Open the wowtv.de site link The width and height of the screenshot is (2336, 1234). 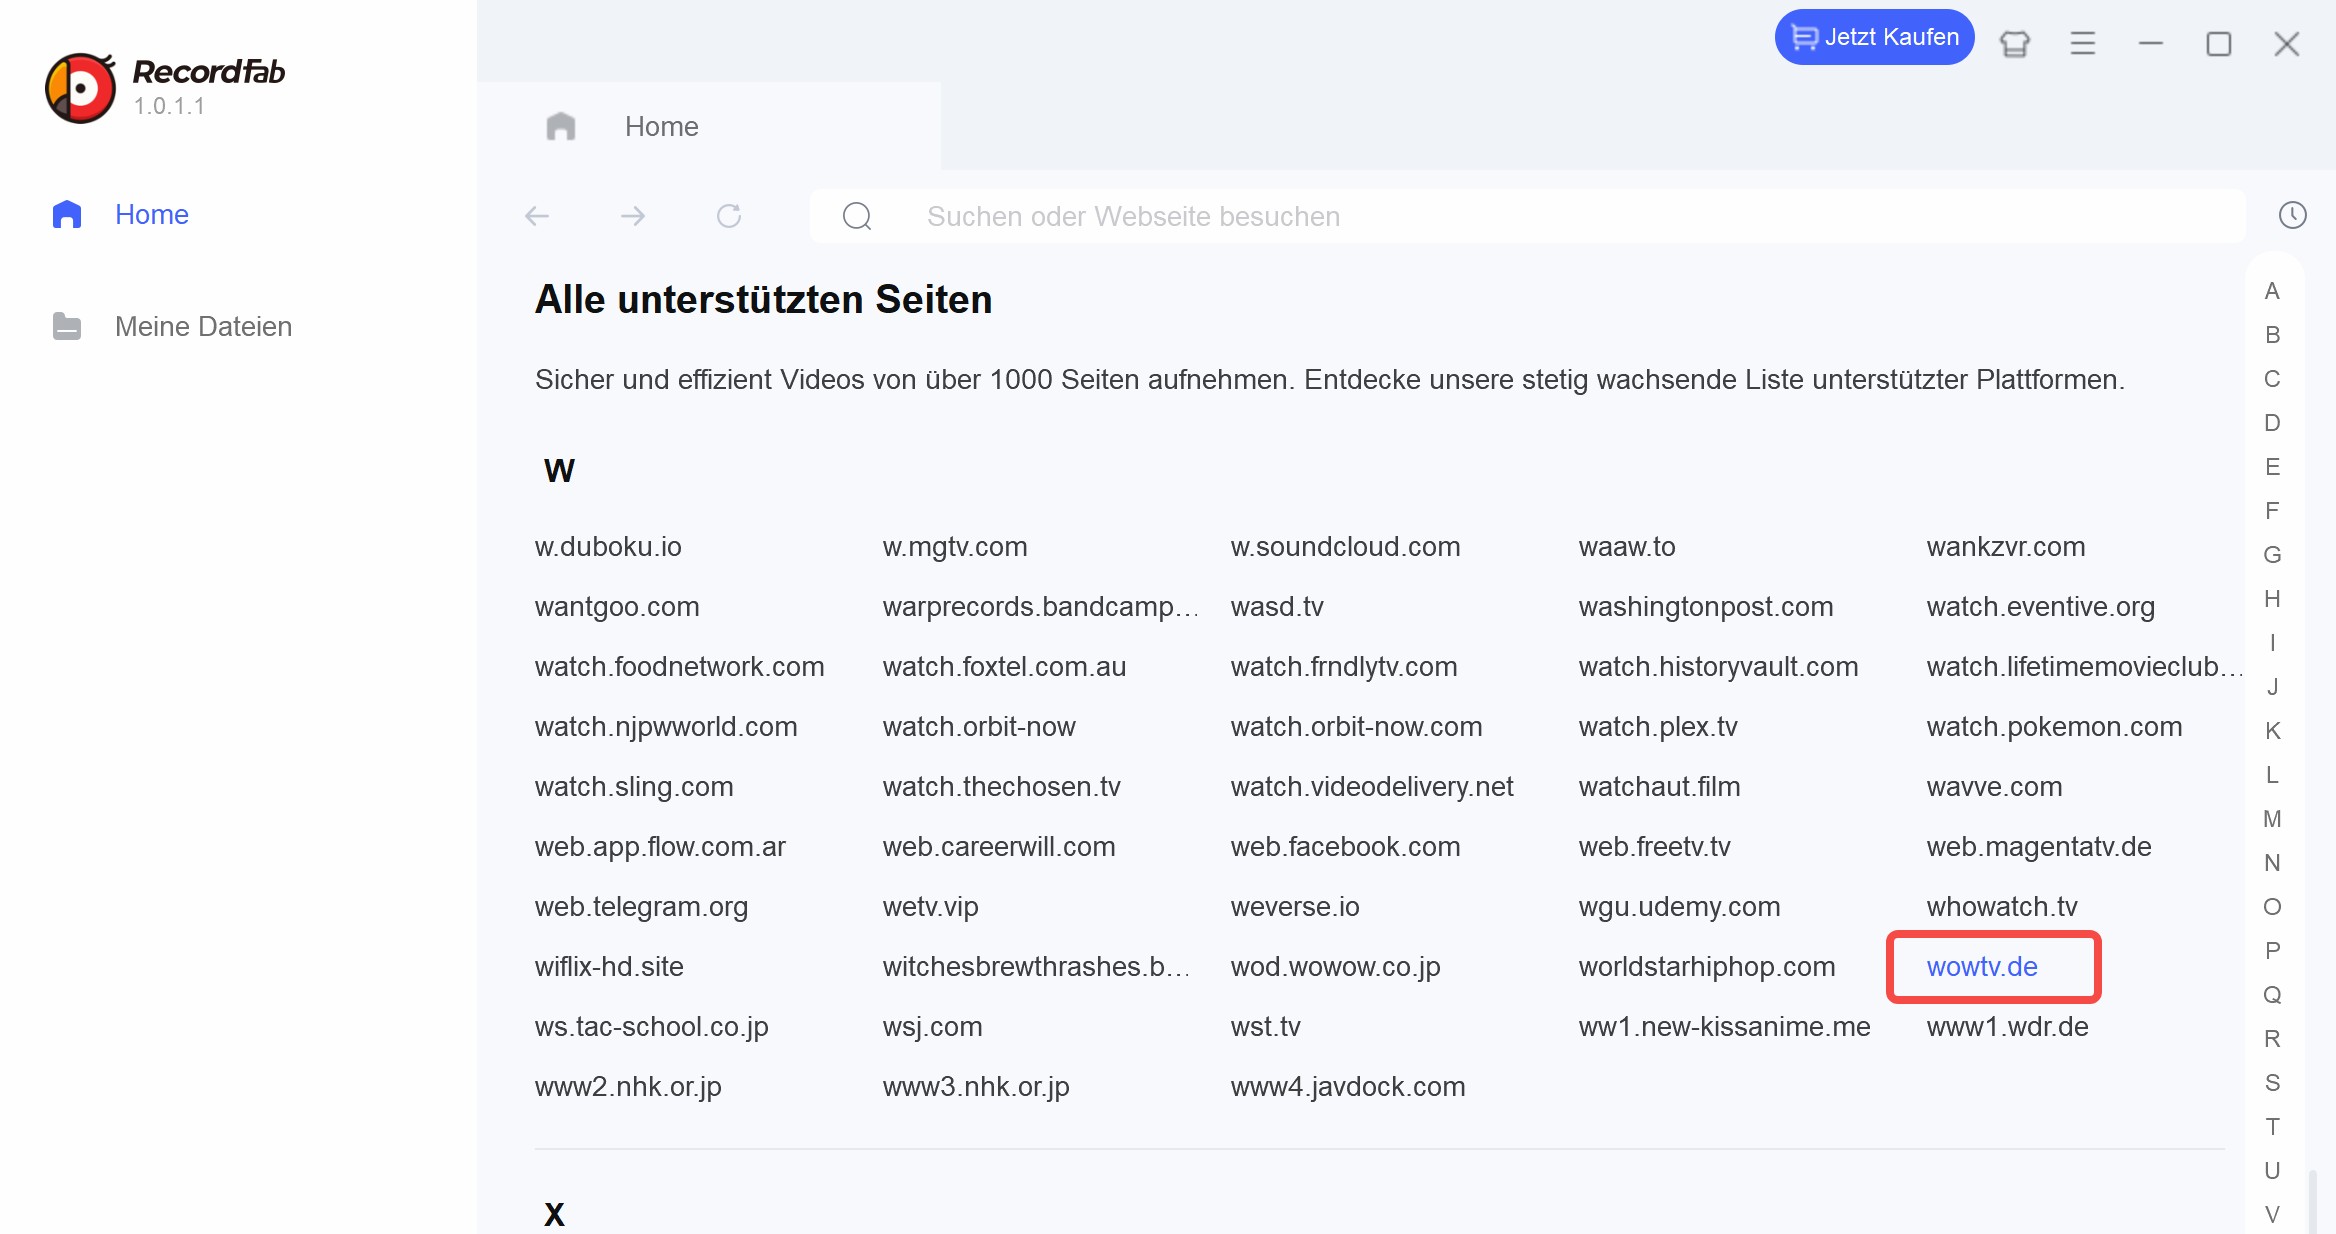click(1982, 967)
